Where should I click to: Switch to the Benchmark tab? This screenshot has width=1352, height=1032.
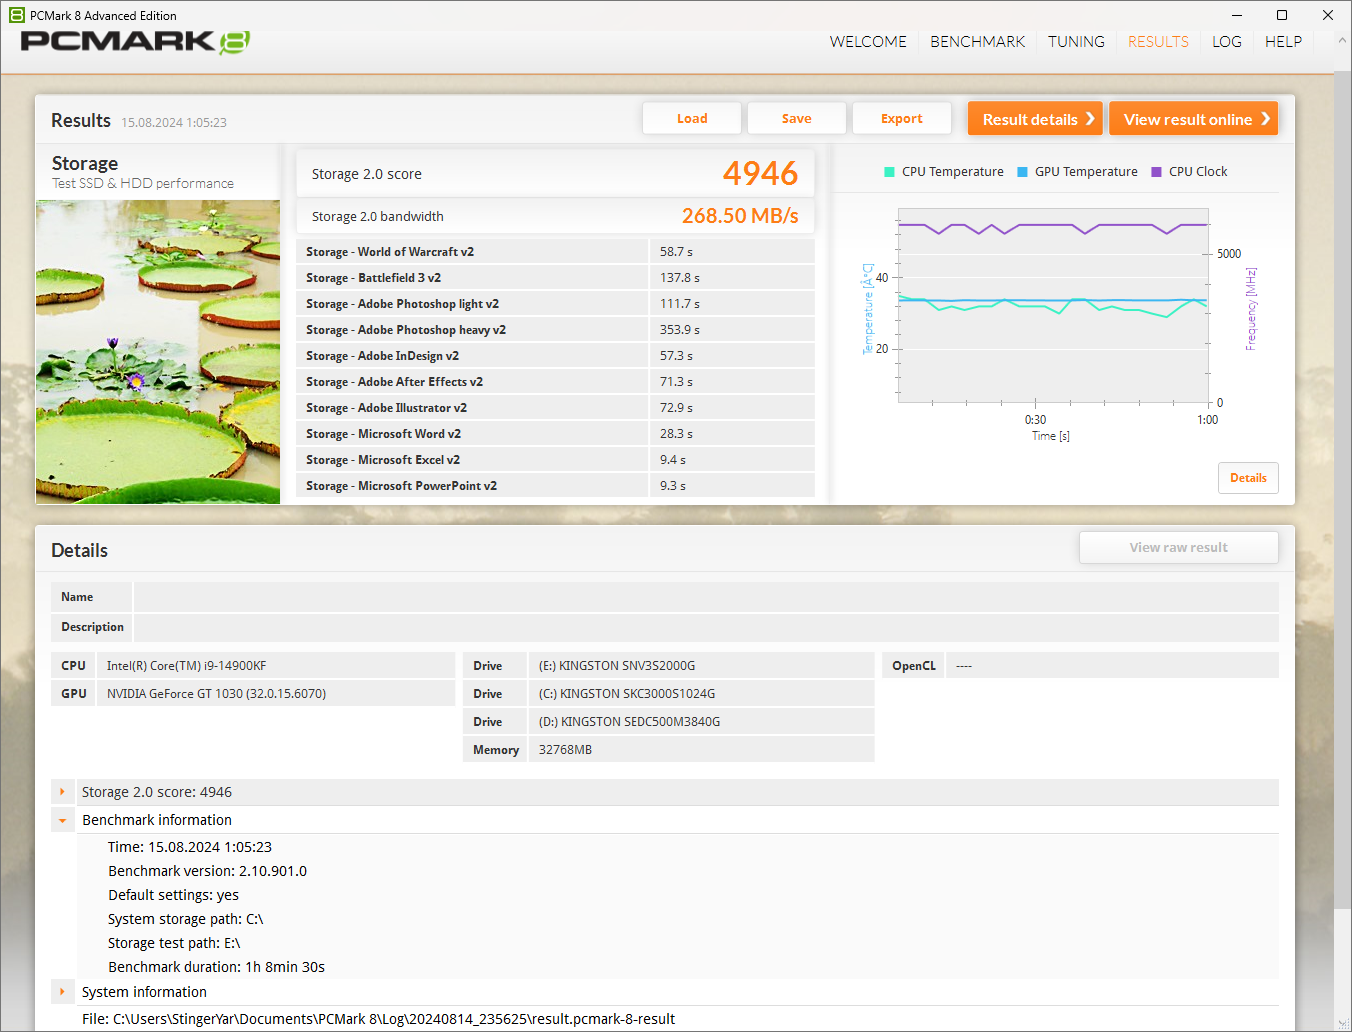[978, 42]
